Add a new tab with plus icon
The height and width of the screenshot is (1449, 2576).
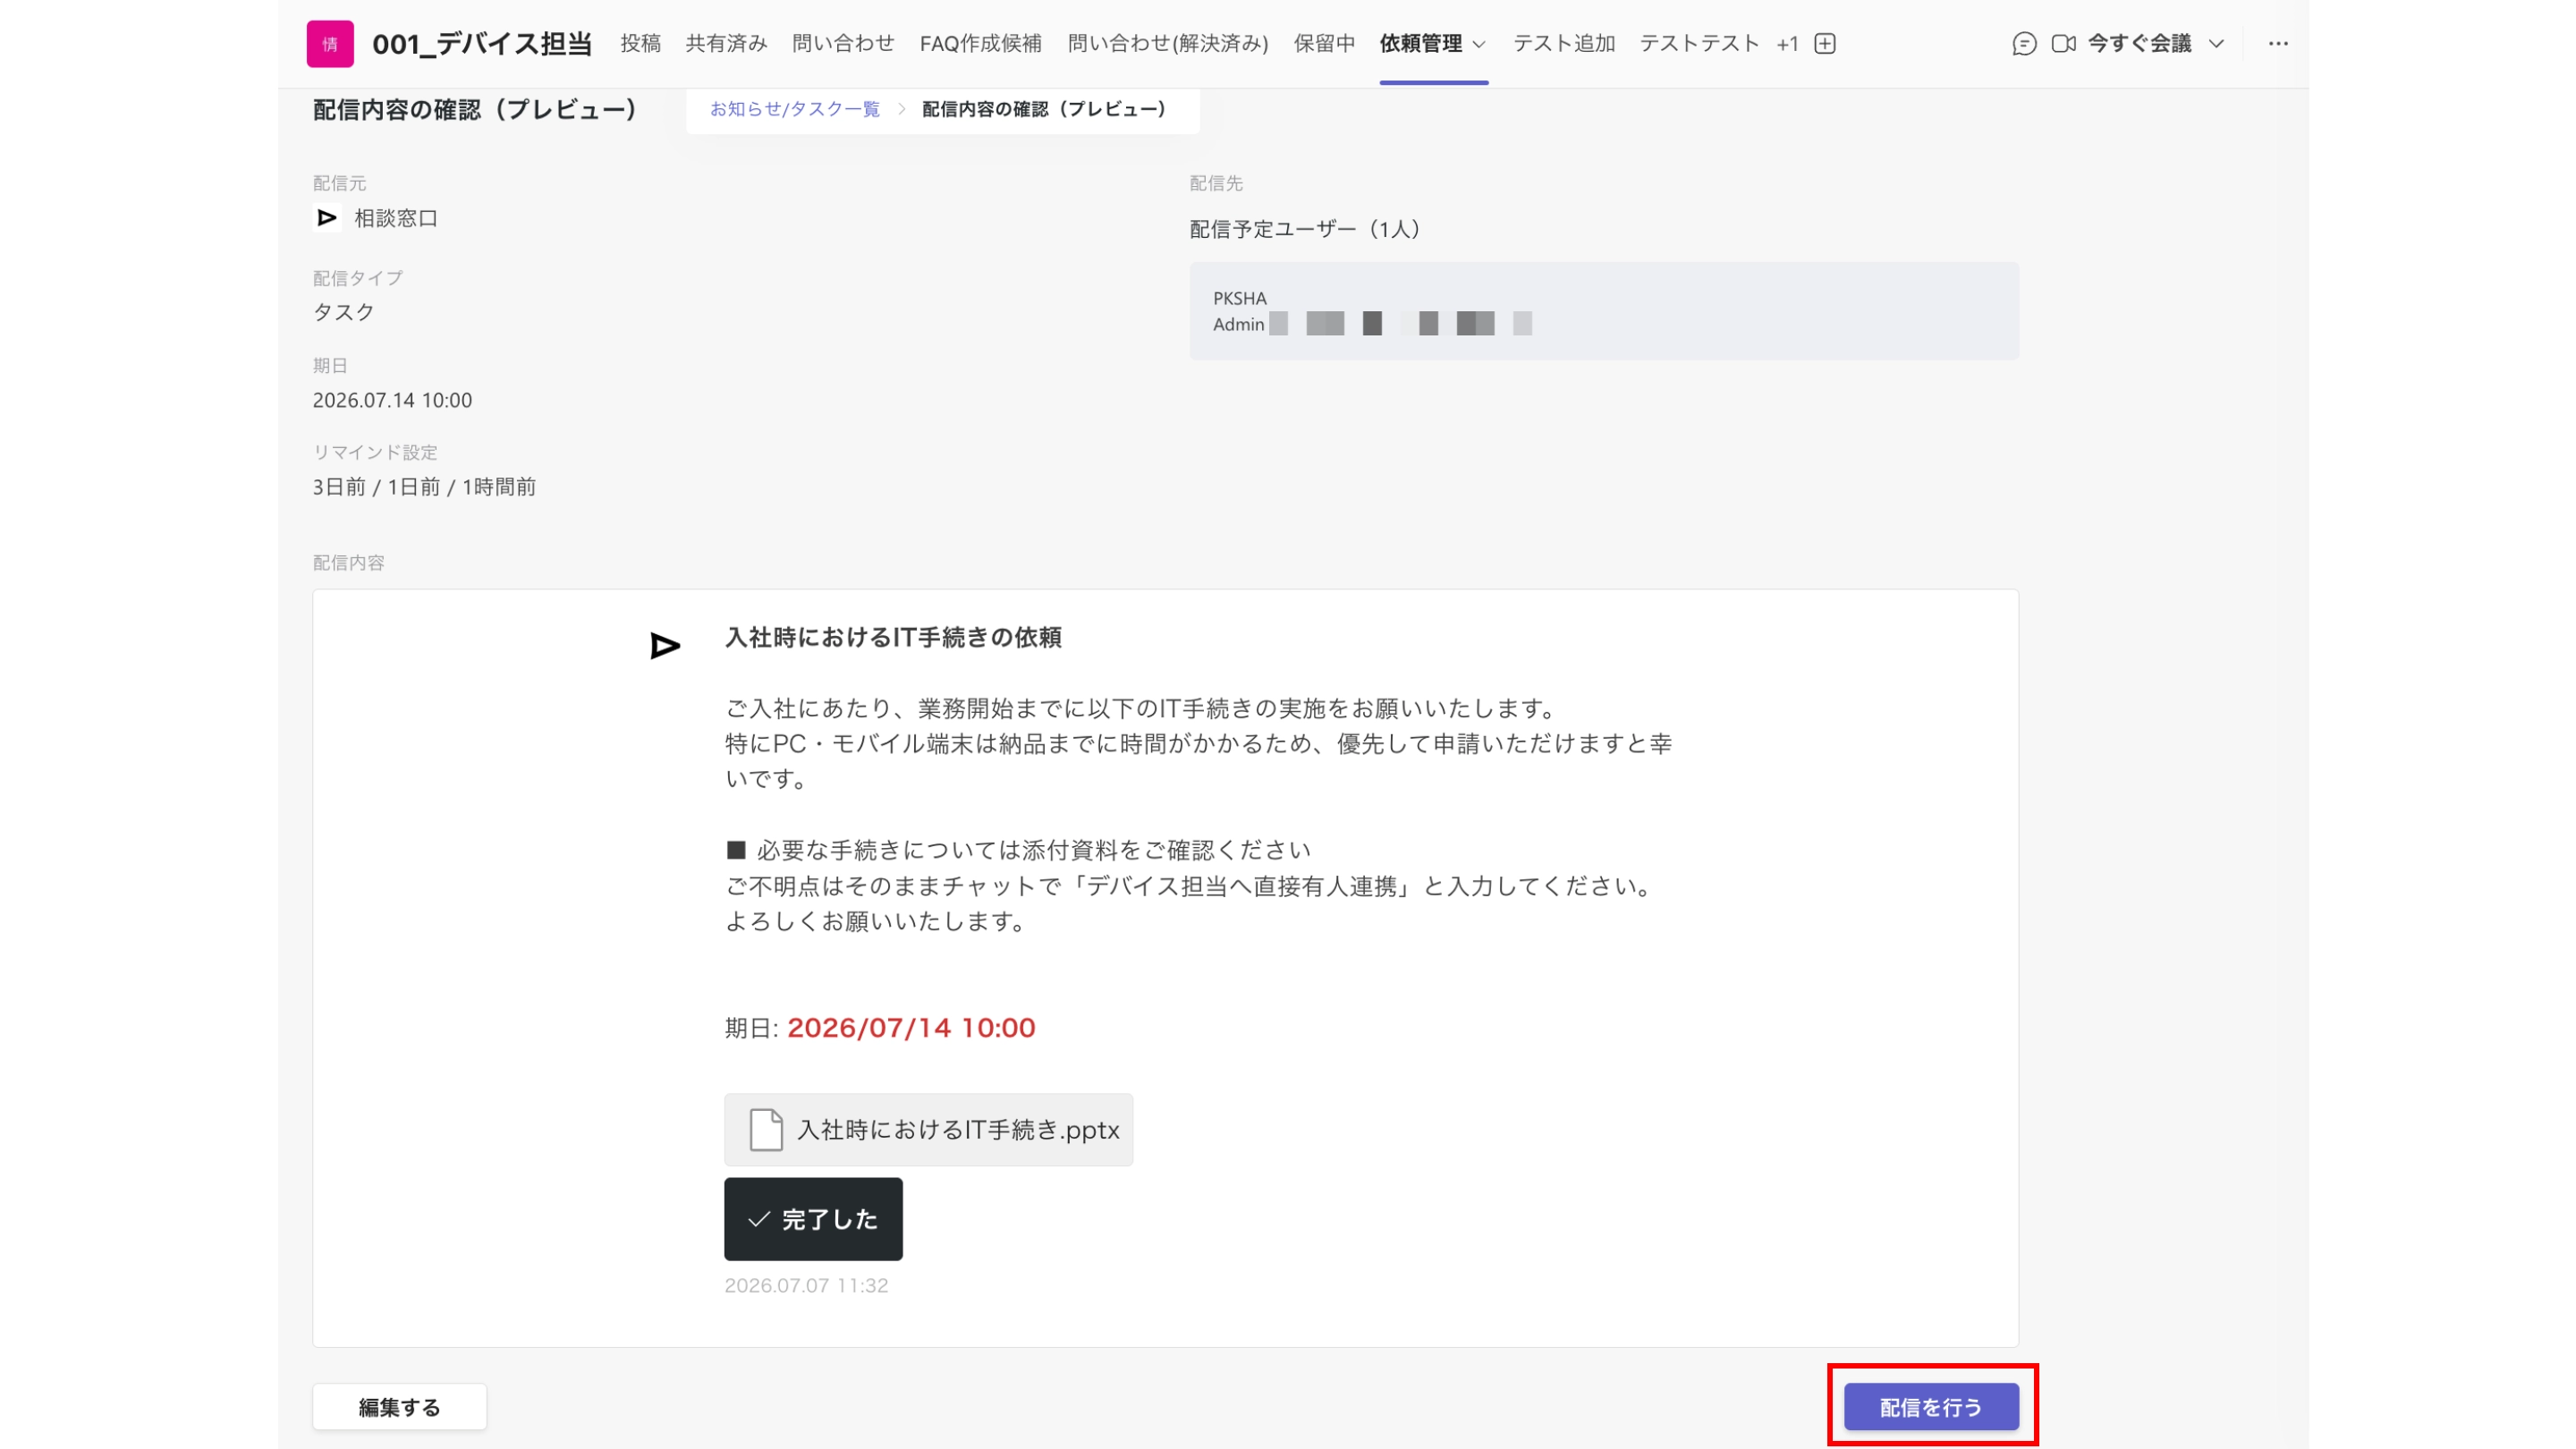point(1825,44)
